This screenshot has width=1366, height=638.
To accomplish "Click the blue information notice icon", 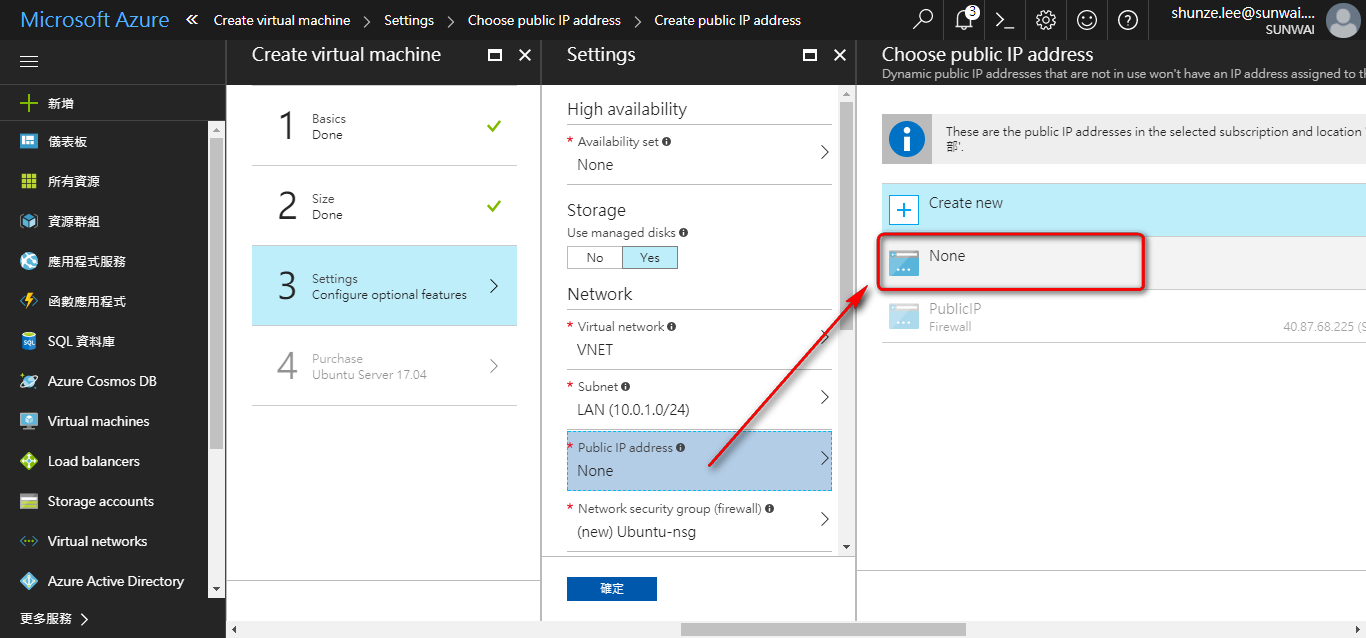I will [x=907, y=138].
